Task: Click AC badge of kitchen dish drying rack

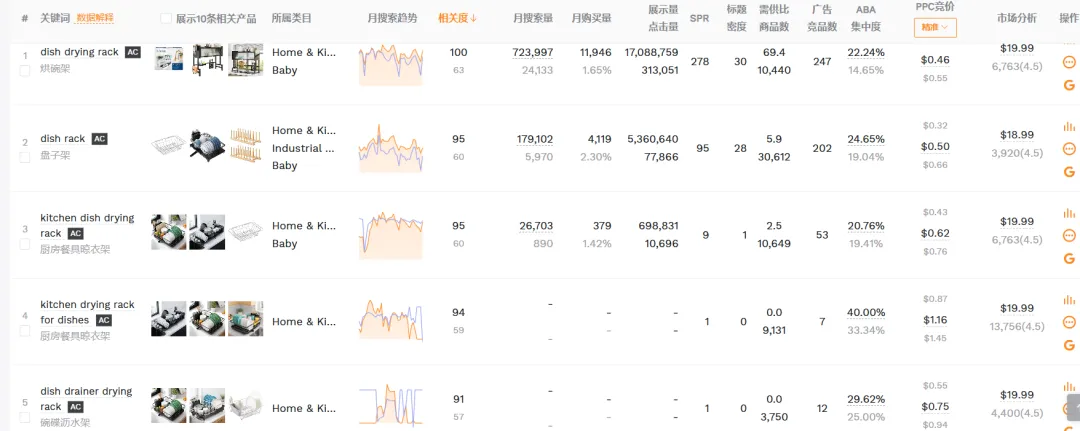Action: (x=76, y=234)
